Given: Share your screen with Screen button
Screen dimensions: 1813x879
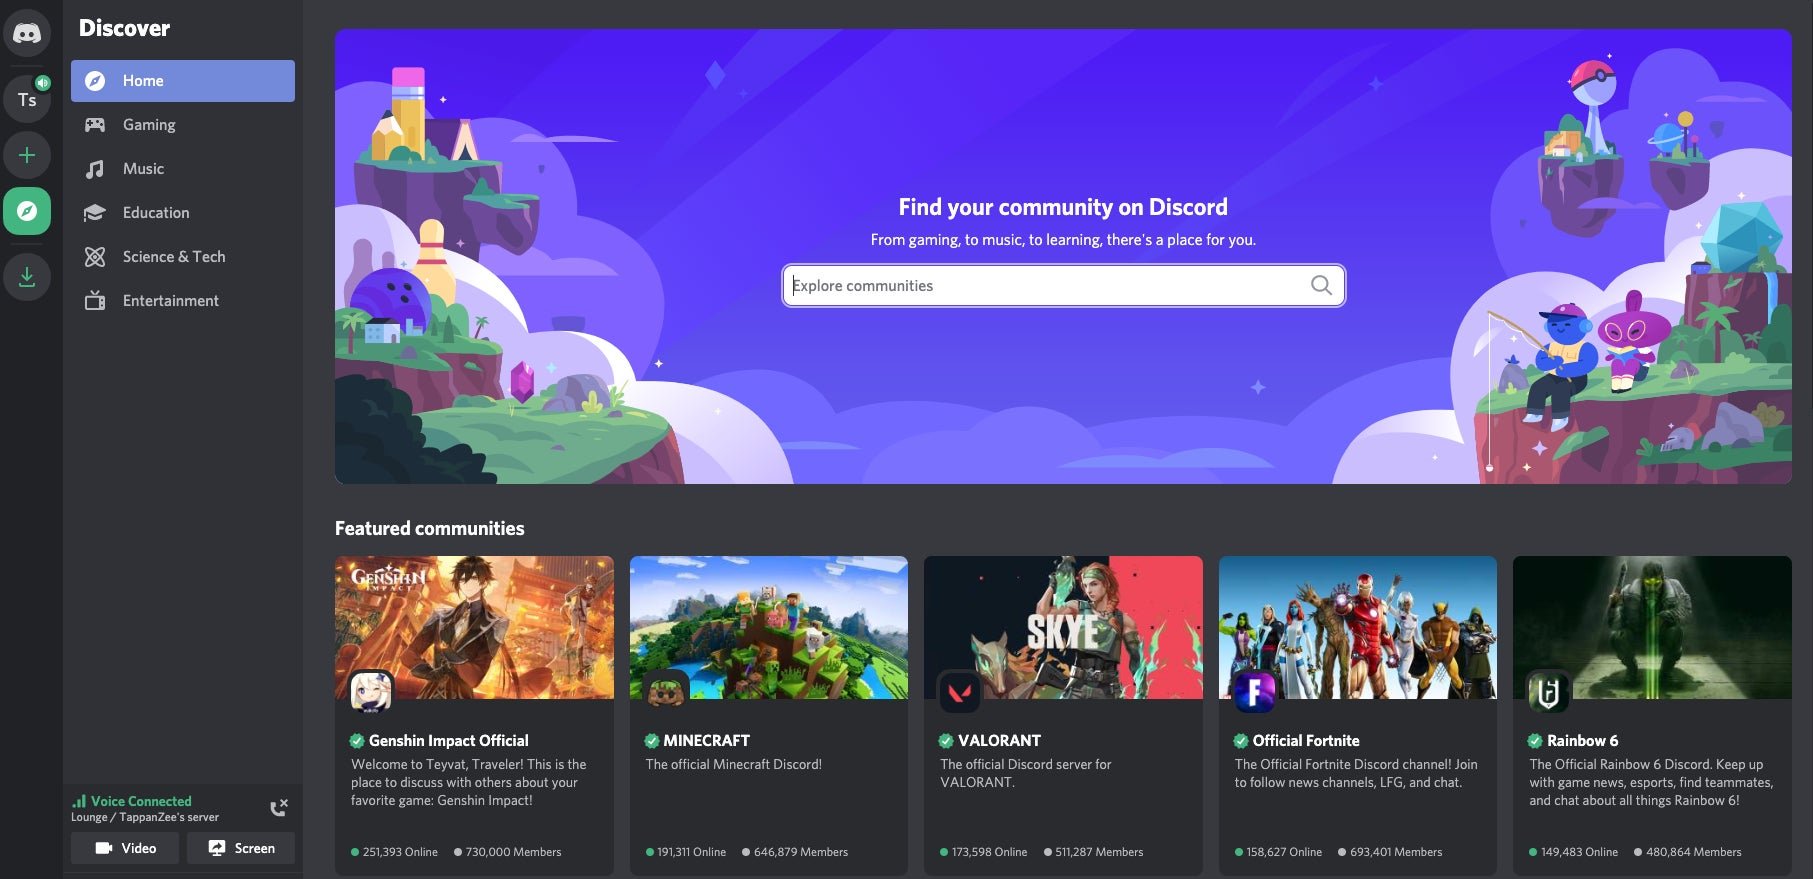Looking at the screenshot, I should tap(241, 848).
